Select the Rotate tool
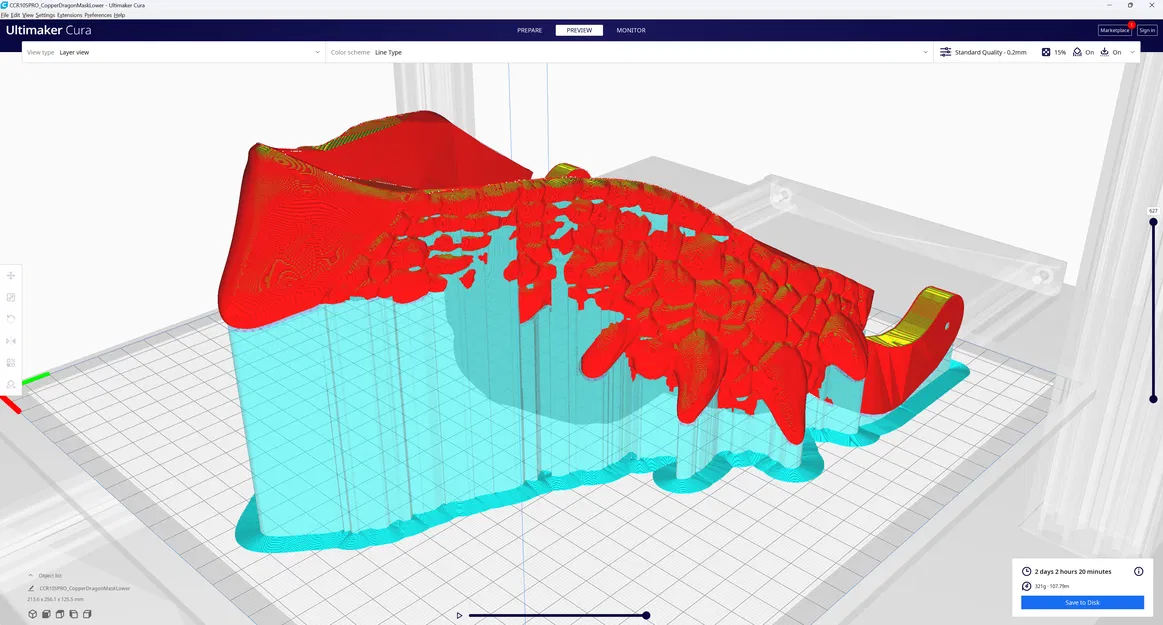Viewport: 1163px width, 625px height. point(11,319)
